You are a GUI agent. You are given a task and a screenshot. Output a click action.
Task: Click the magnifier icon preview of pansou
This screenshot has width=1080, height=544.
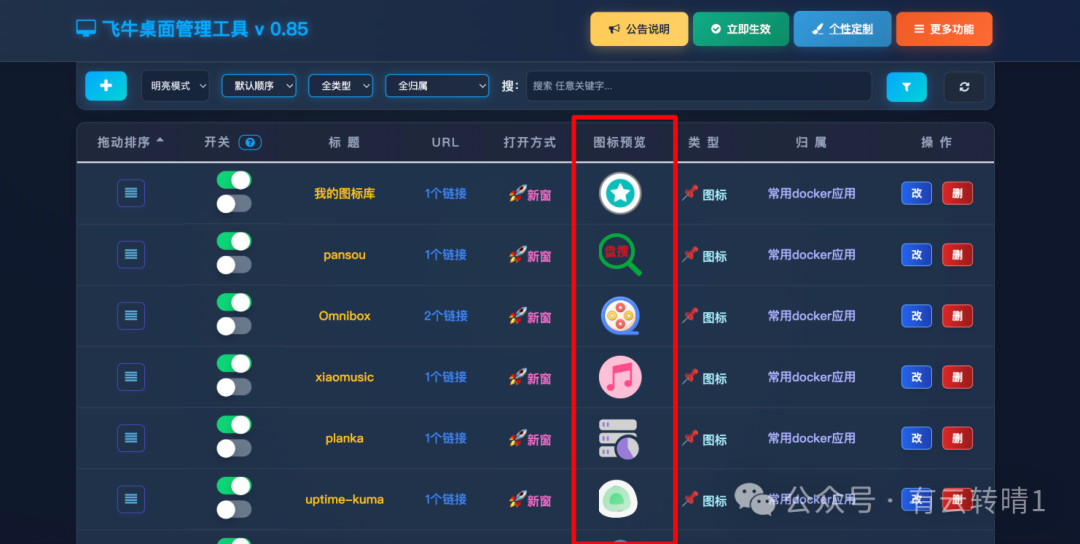point(620,255)
